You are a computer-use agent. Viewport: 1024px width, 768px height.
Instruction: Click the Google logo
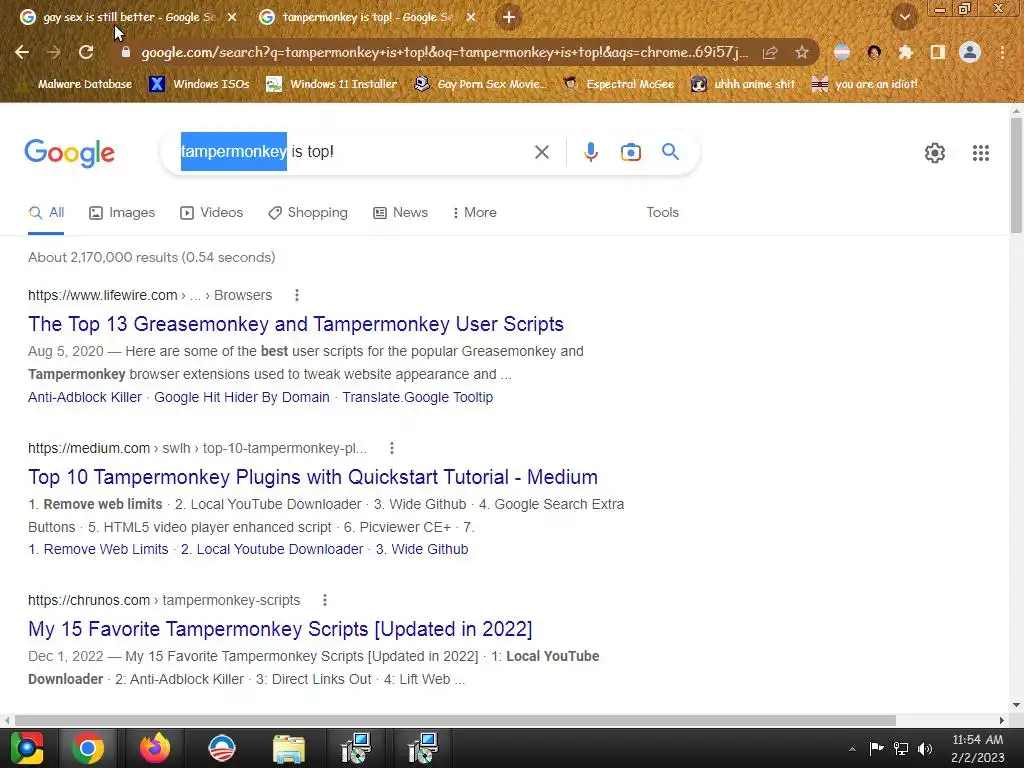[69, 153]
